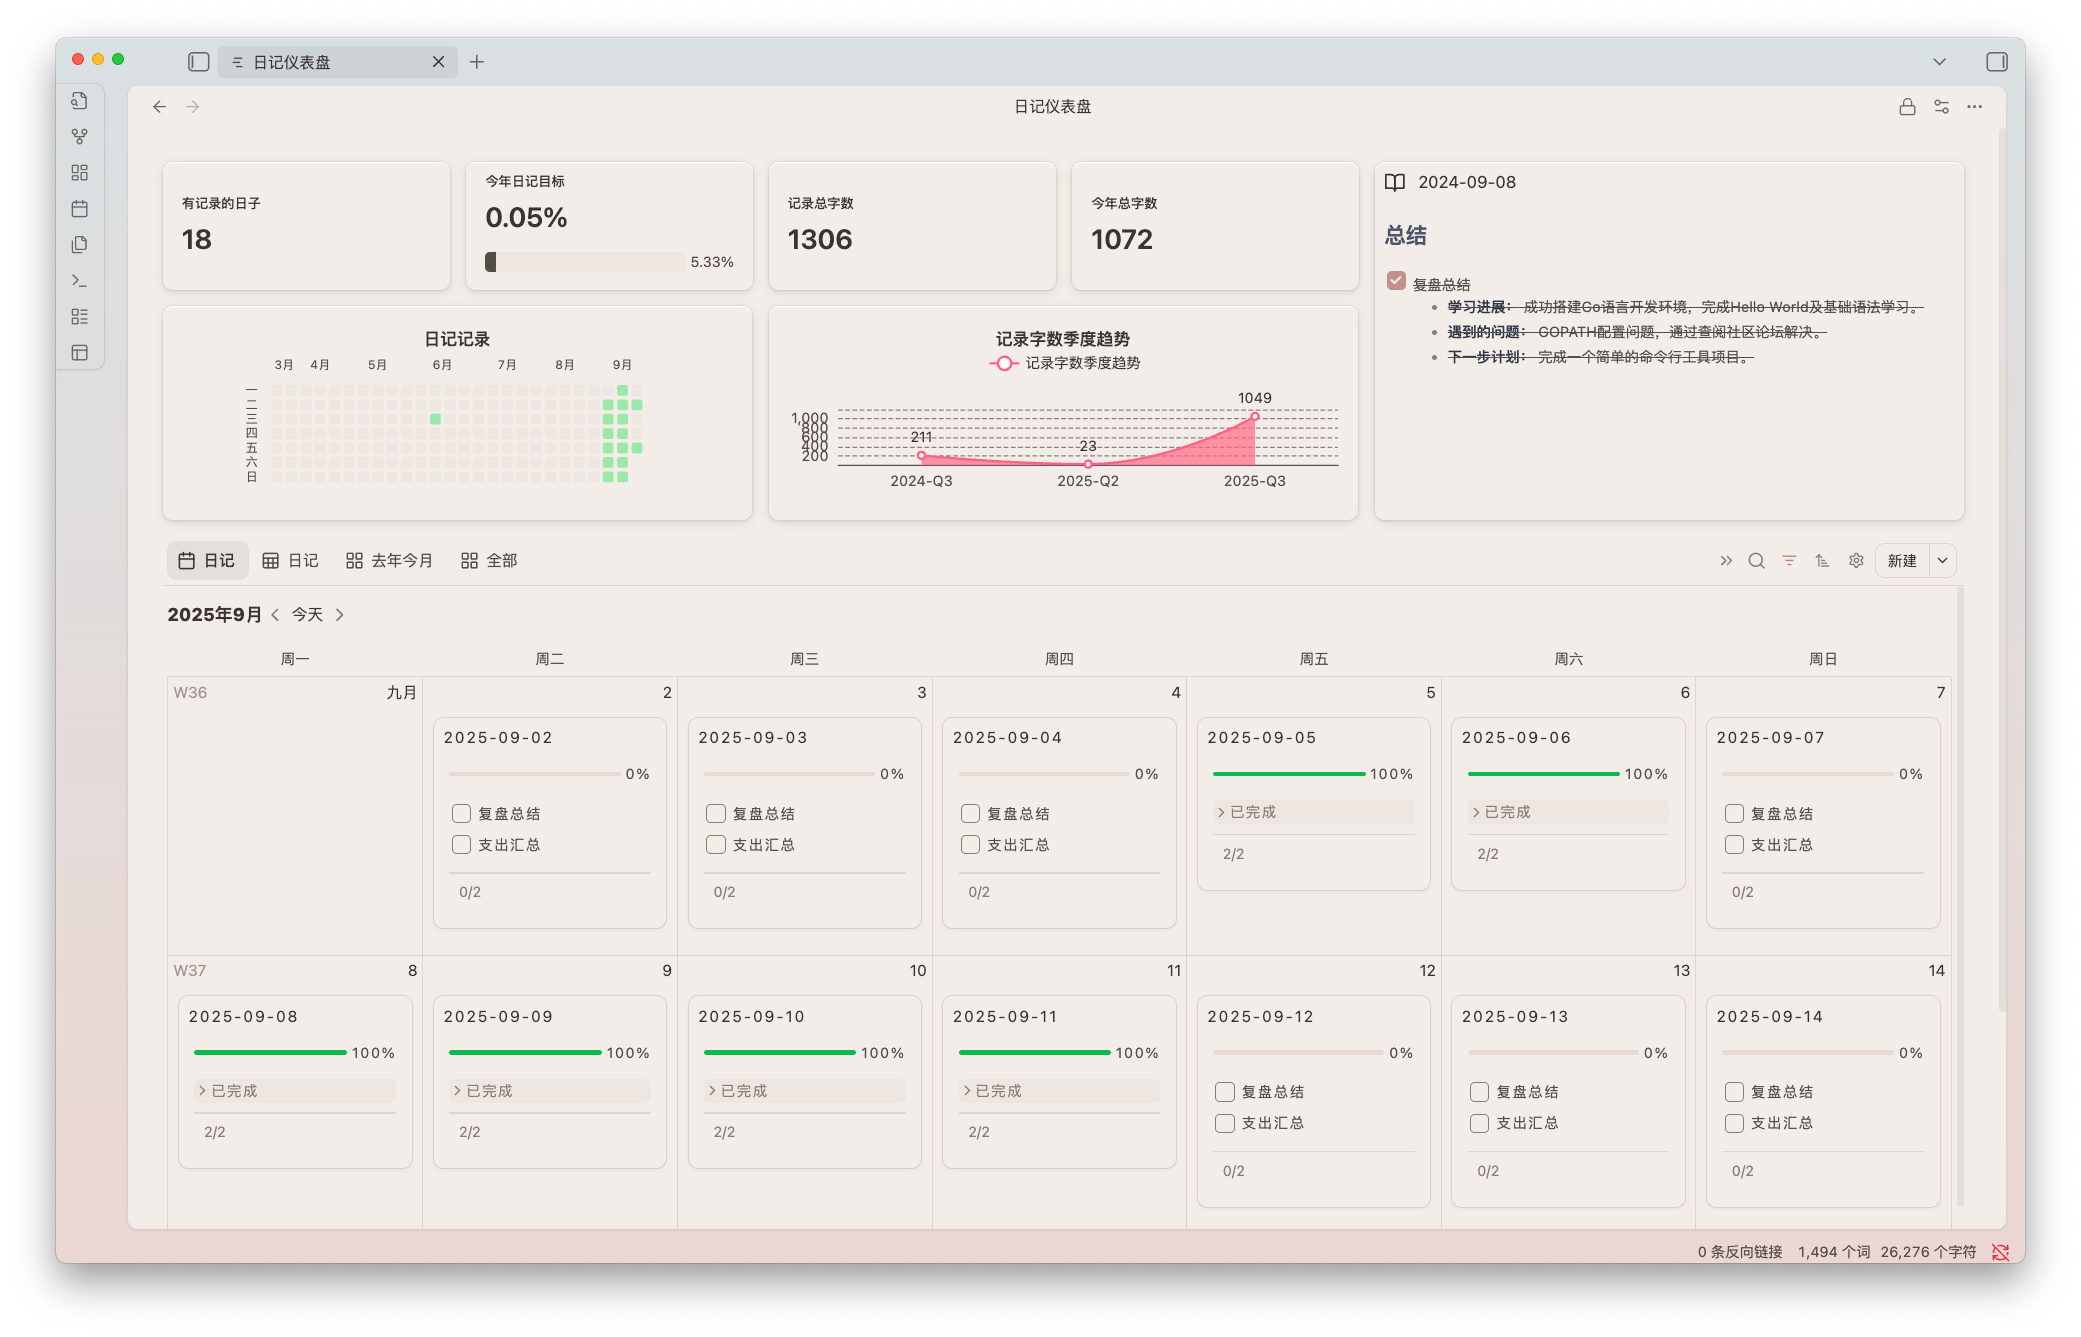Check 支出汇总 on the 2025-09-02 card

461,845
